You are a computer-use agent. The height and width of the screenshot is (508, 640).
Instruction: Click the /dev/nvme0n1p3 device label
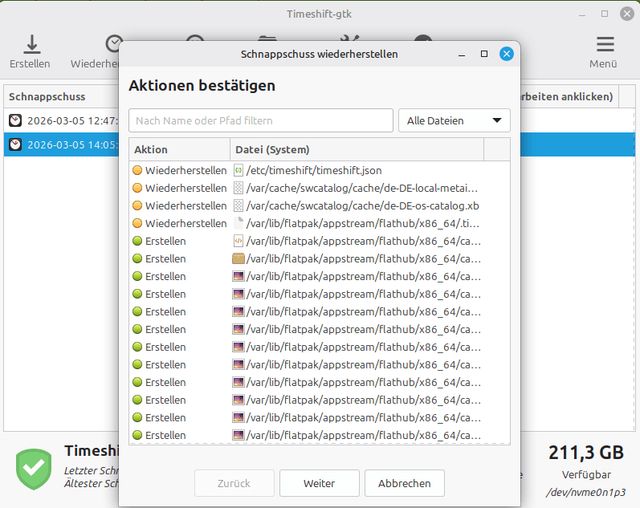(x=586, y=492)
